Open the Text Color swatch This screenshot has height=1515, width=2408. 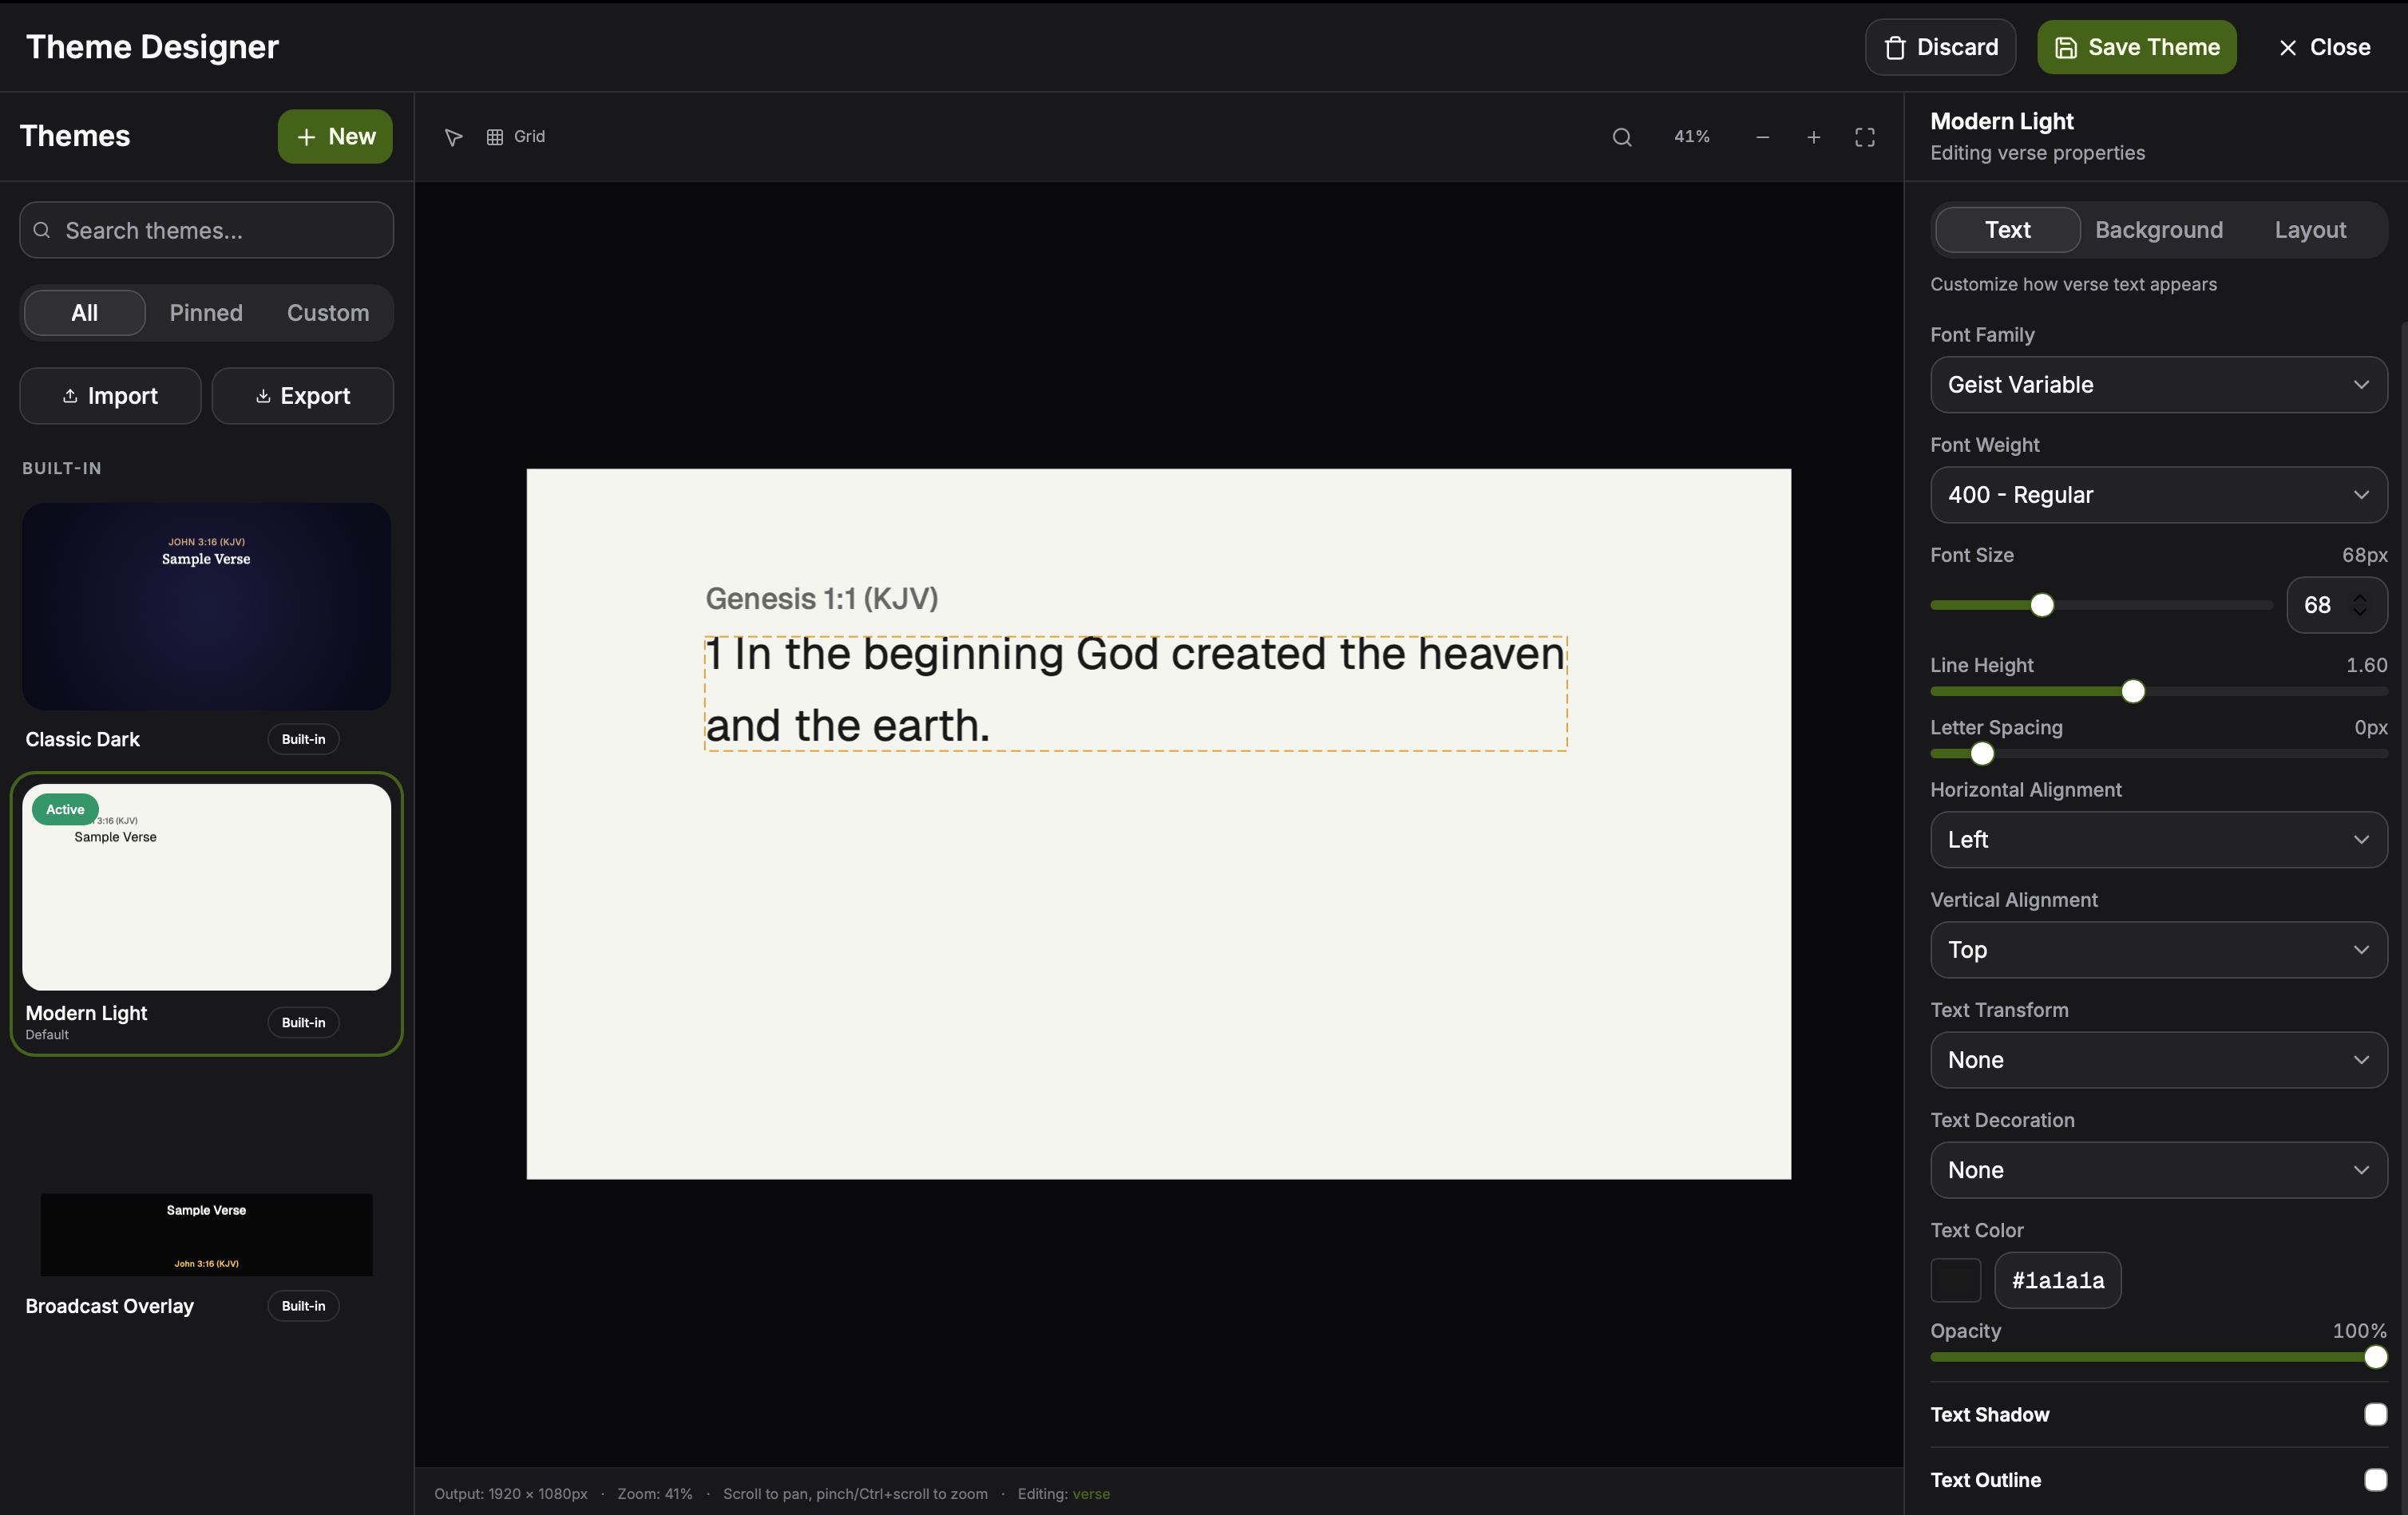[x=1956, y=1280]
